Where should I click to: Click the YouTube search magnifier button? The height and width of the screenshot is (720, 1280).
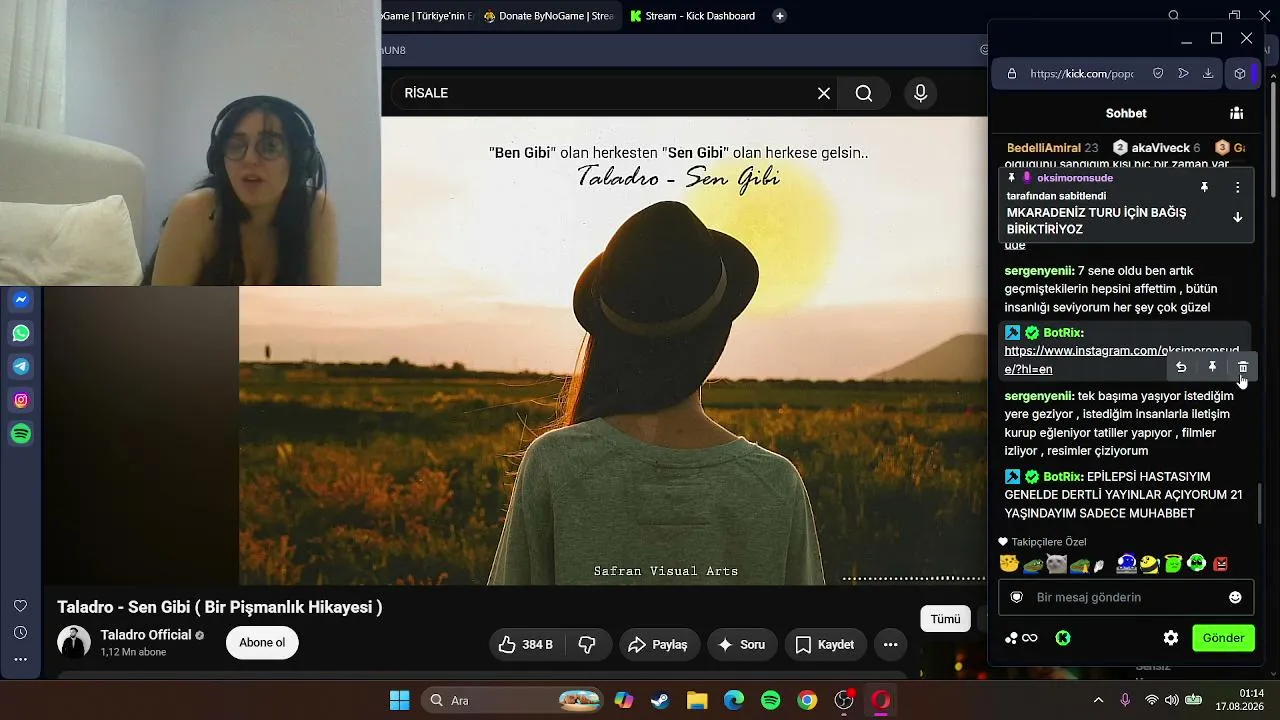pyautogui.click(x=864, y=93)
